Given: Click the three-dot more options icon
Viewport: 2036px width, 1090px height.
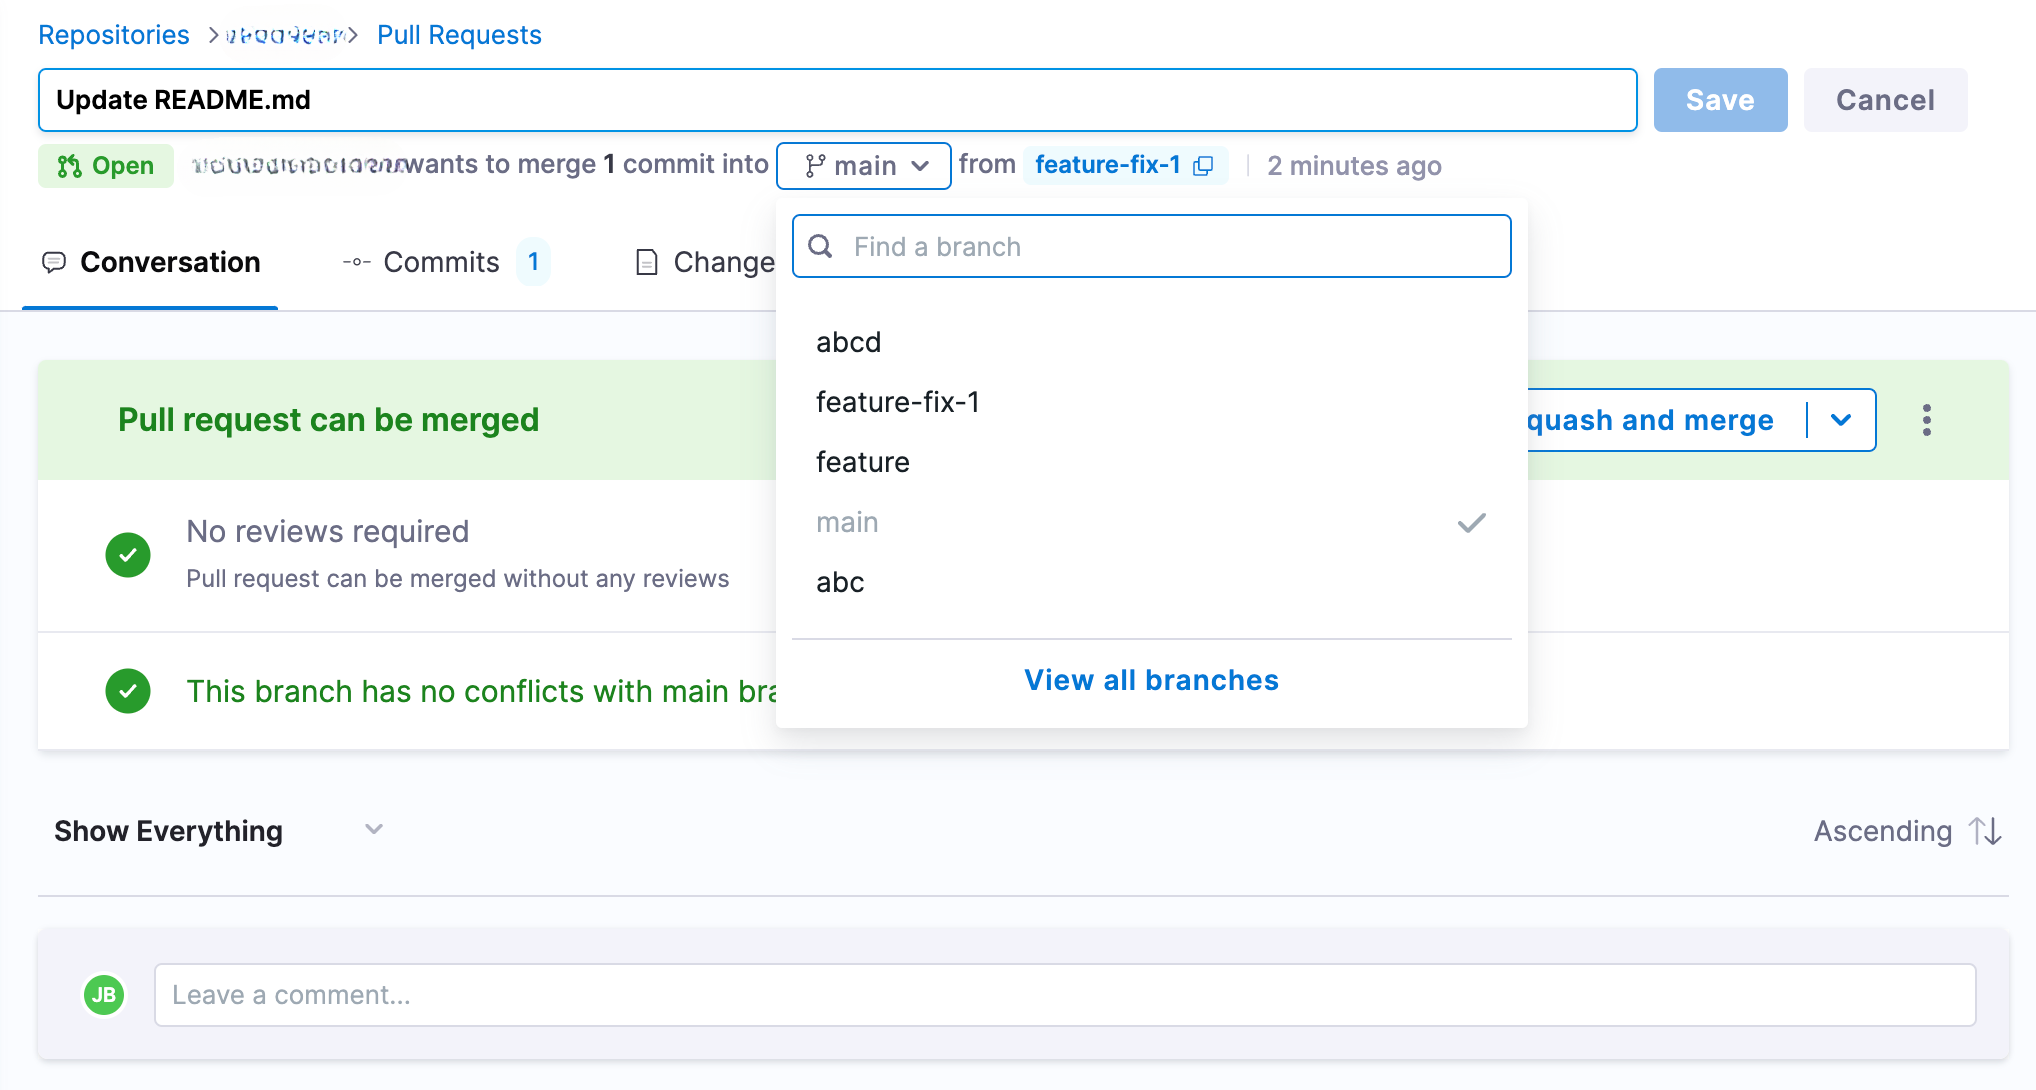Looking at the screenshot, I should [x=1926, y=420].
